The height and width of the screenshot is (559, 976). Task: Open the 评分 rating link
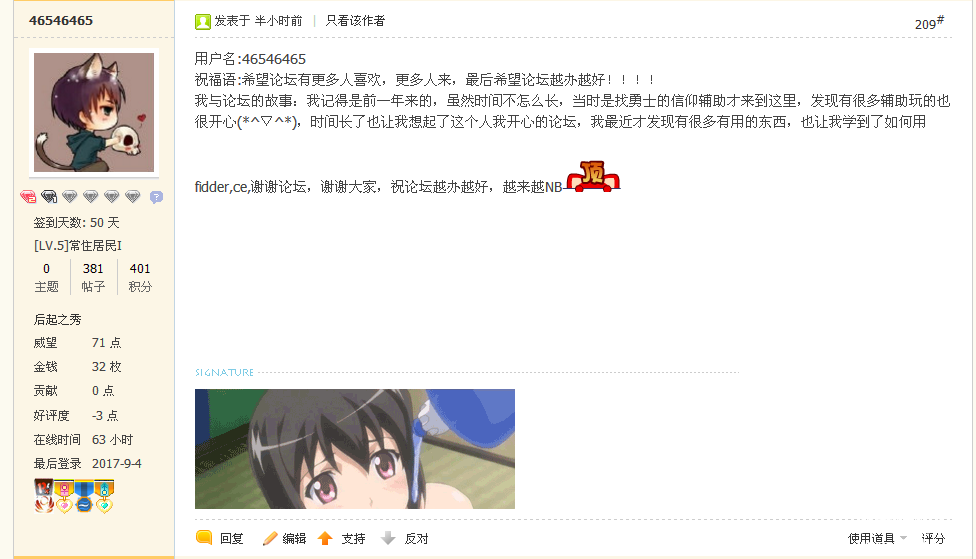click(x=933, y=538)
